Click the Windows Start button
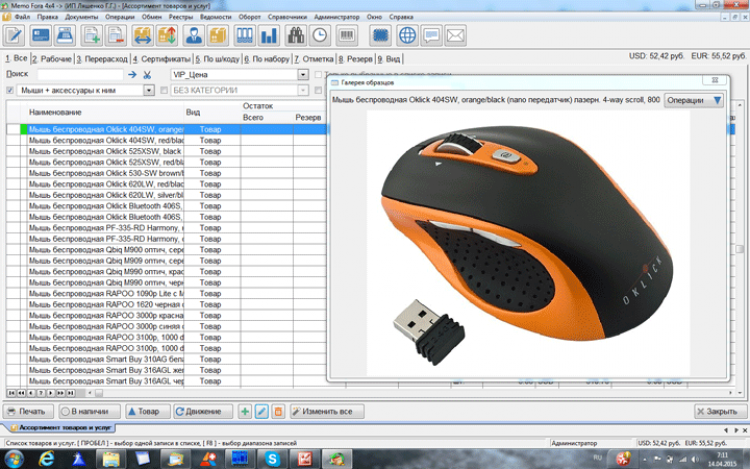Screen dimensions: 750x469 click(13, 460)
